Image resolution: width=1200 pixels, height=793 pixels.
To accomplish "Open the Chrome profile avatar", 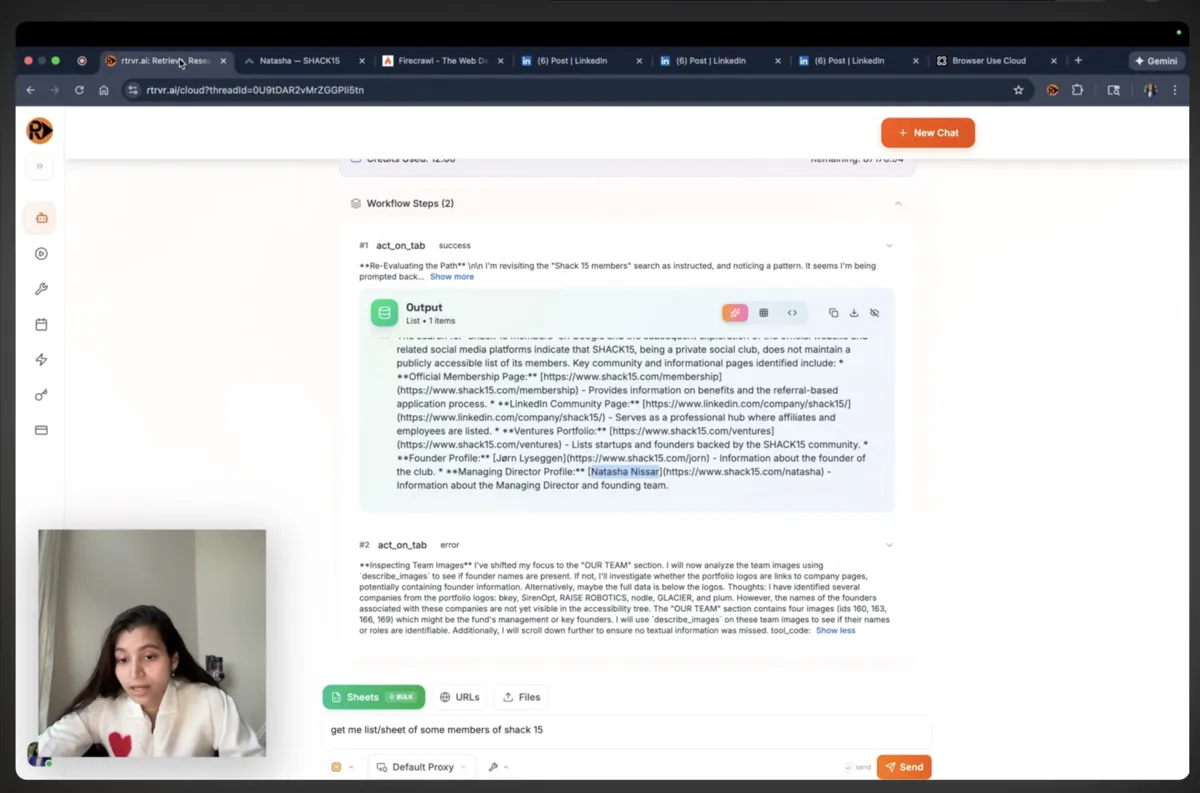I will click(x=1150, y=90).
